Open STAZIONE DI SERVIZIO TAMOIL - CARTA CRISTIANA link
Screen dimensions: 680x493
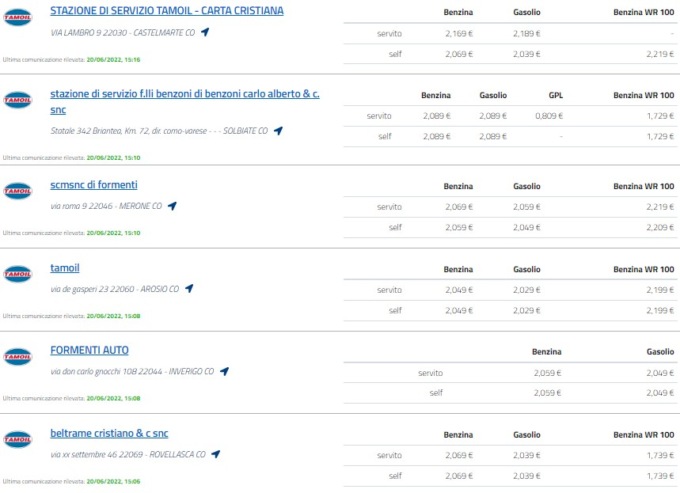point(167,11)
